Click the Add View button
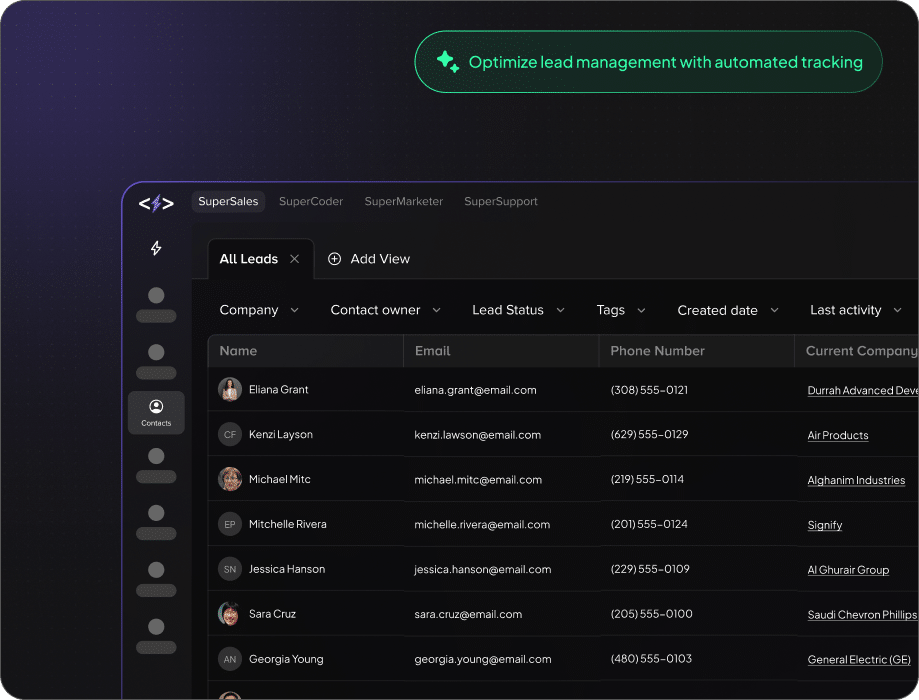The height and width of the screenshot is (700, 919). [369, 259]
